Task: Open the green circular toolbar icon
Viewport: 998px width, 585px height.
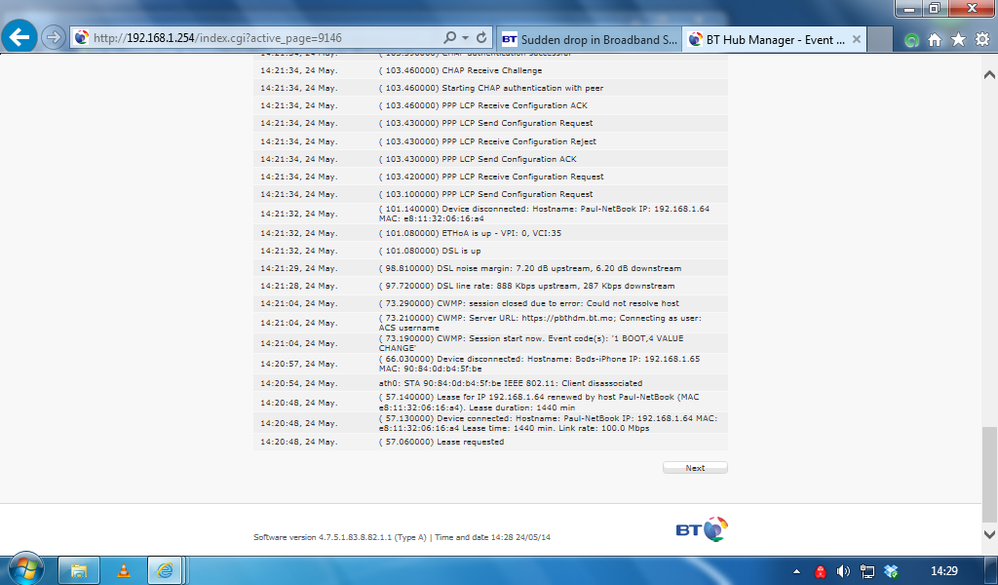Action: (911, 40)
